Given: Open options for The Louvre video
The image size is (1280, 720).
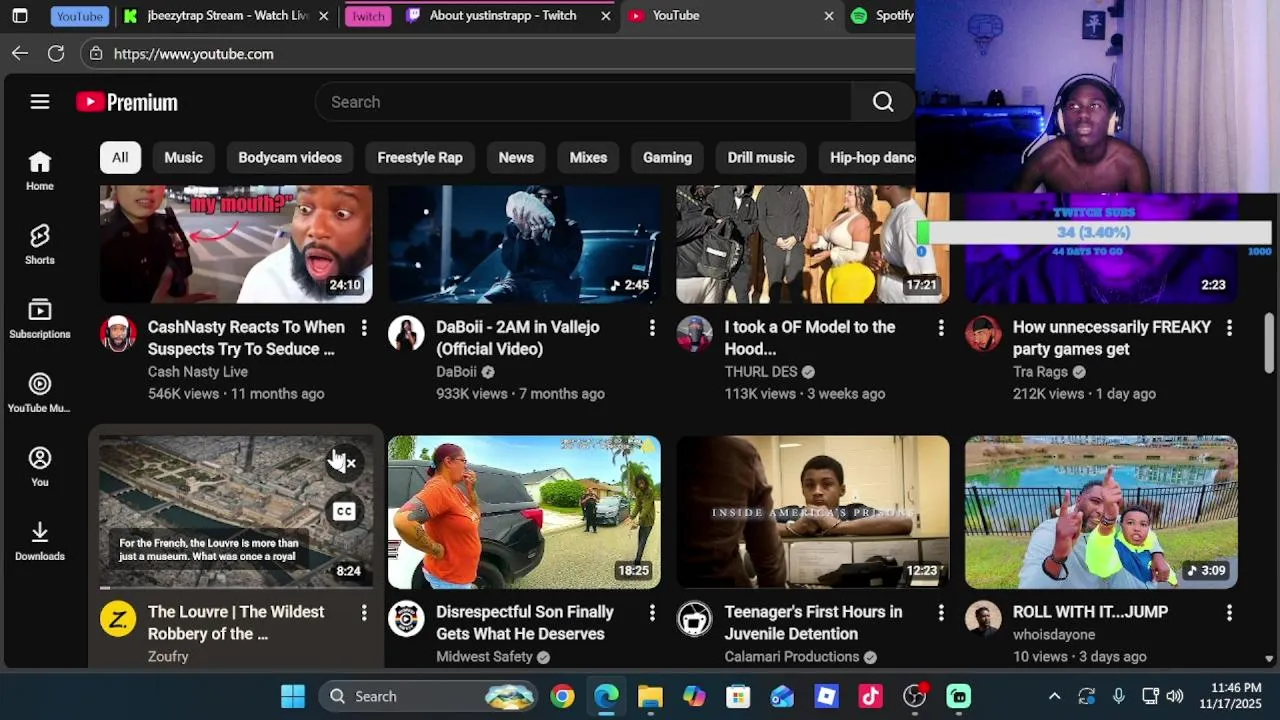Looking at the screenshot, I should [x=364, y=612].
